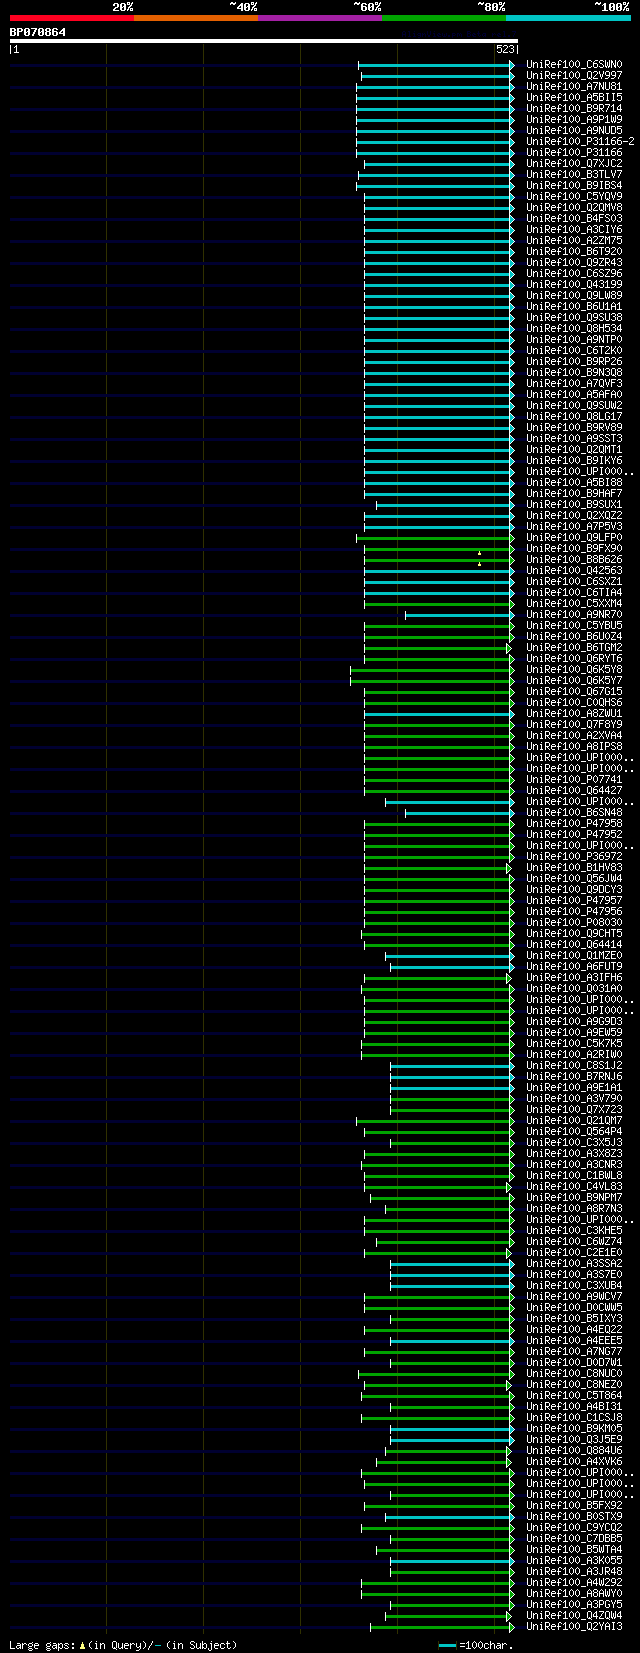Select label UniRef100_B9IKY6
The height and width of the screenshot is (1653, 640).
574,461
